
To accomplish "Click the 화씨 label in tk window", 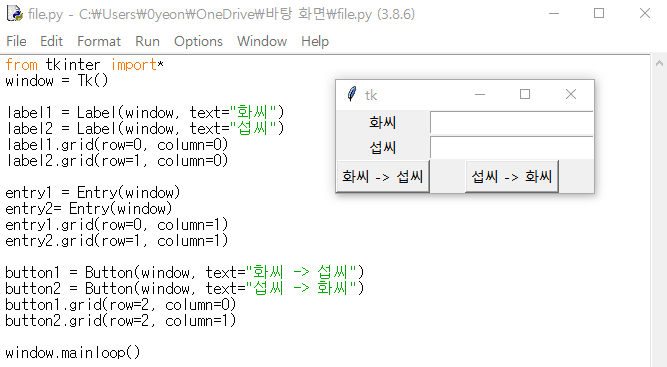I will click(382, 122).
